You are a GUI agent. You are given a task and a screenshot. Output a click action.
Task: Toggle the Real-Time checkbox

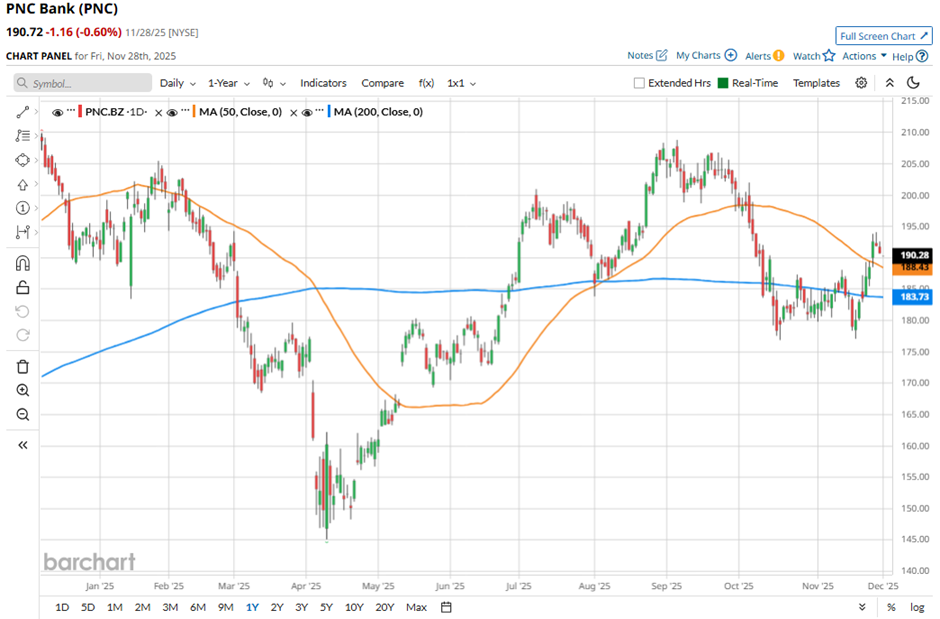tap(723, 83)
